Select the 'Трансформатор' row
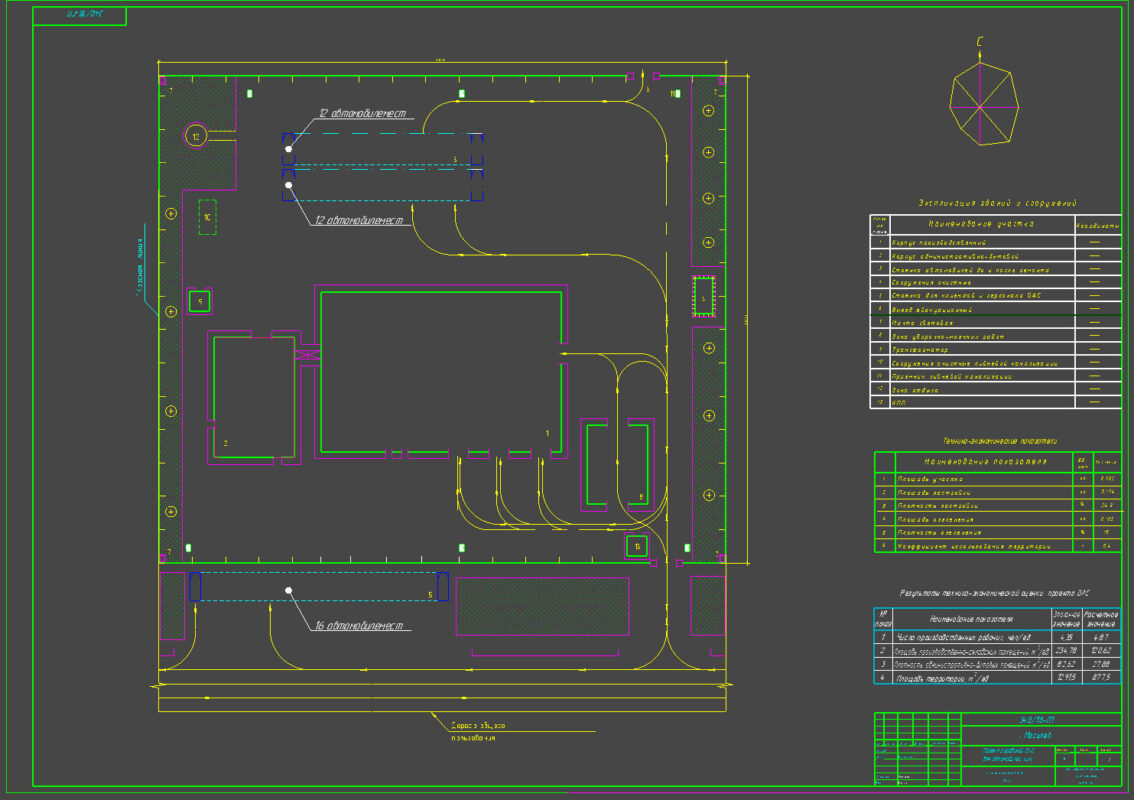Image resolution: width=1134 pixels, height=800 pixels. pyautogui.click(x=995, y=349)
